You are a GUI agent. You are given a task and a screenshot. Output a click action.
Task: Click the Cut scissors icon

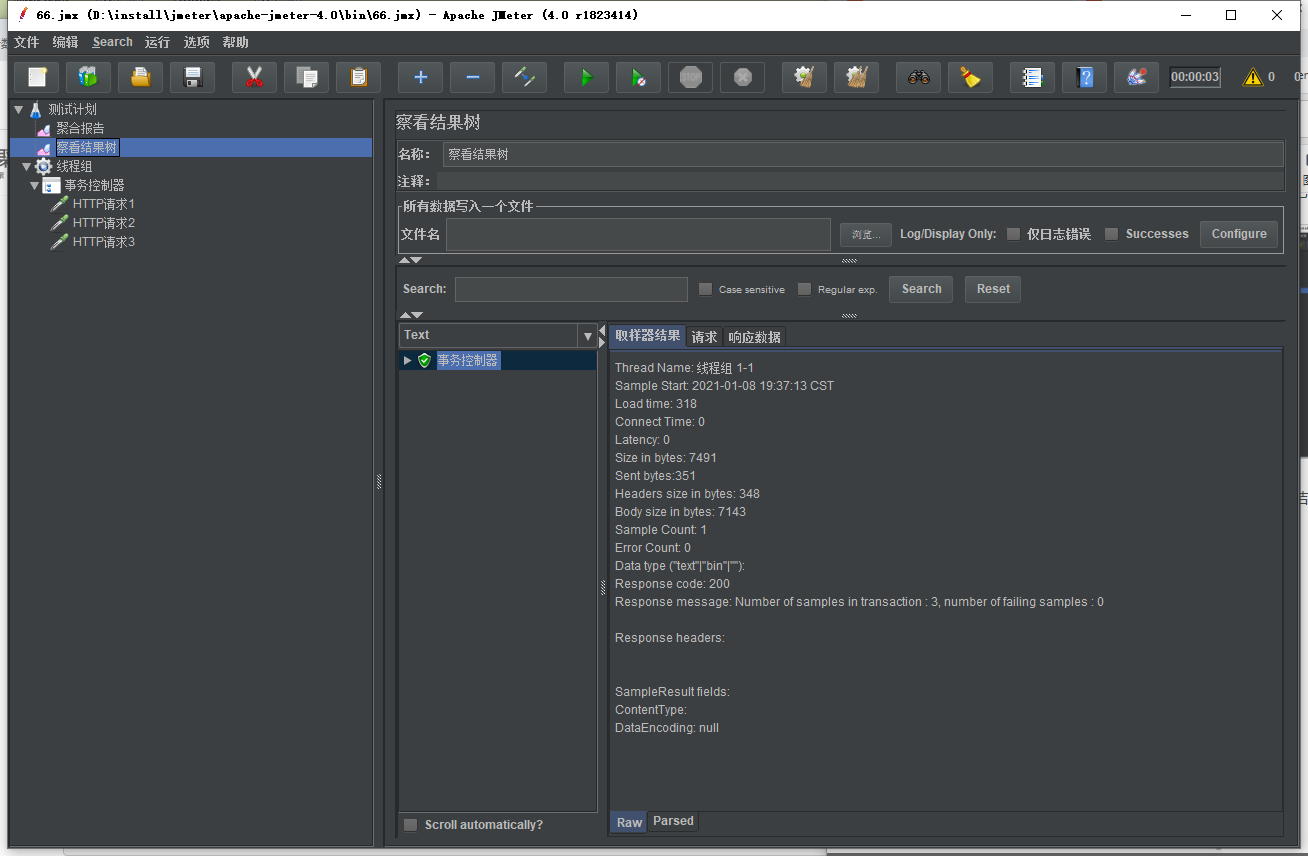255,77
